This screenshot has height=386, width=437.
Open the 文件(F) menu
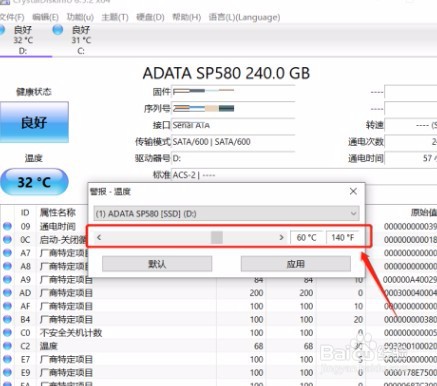pos(12,17)
